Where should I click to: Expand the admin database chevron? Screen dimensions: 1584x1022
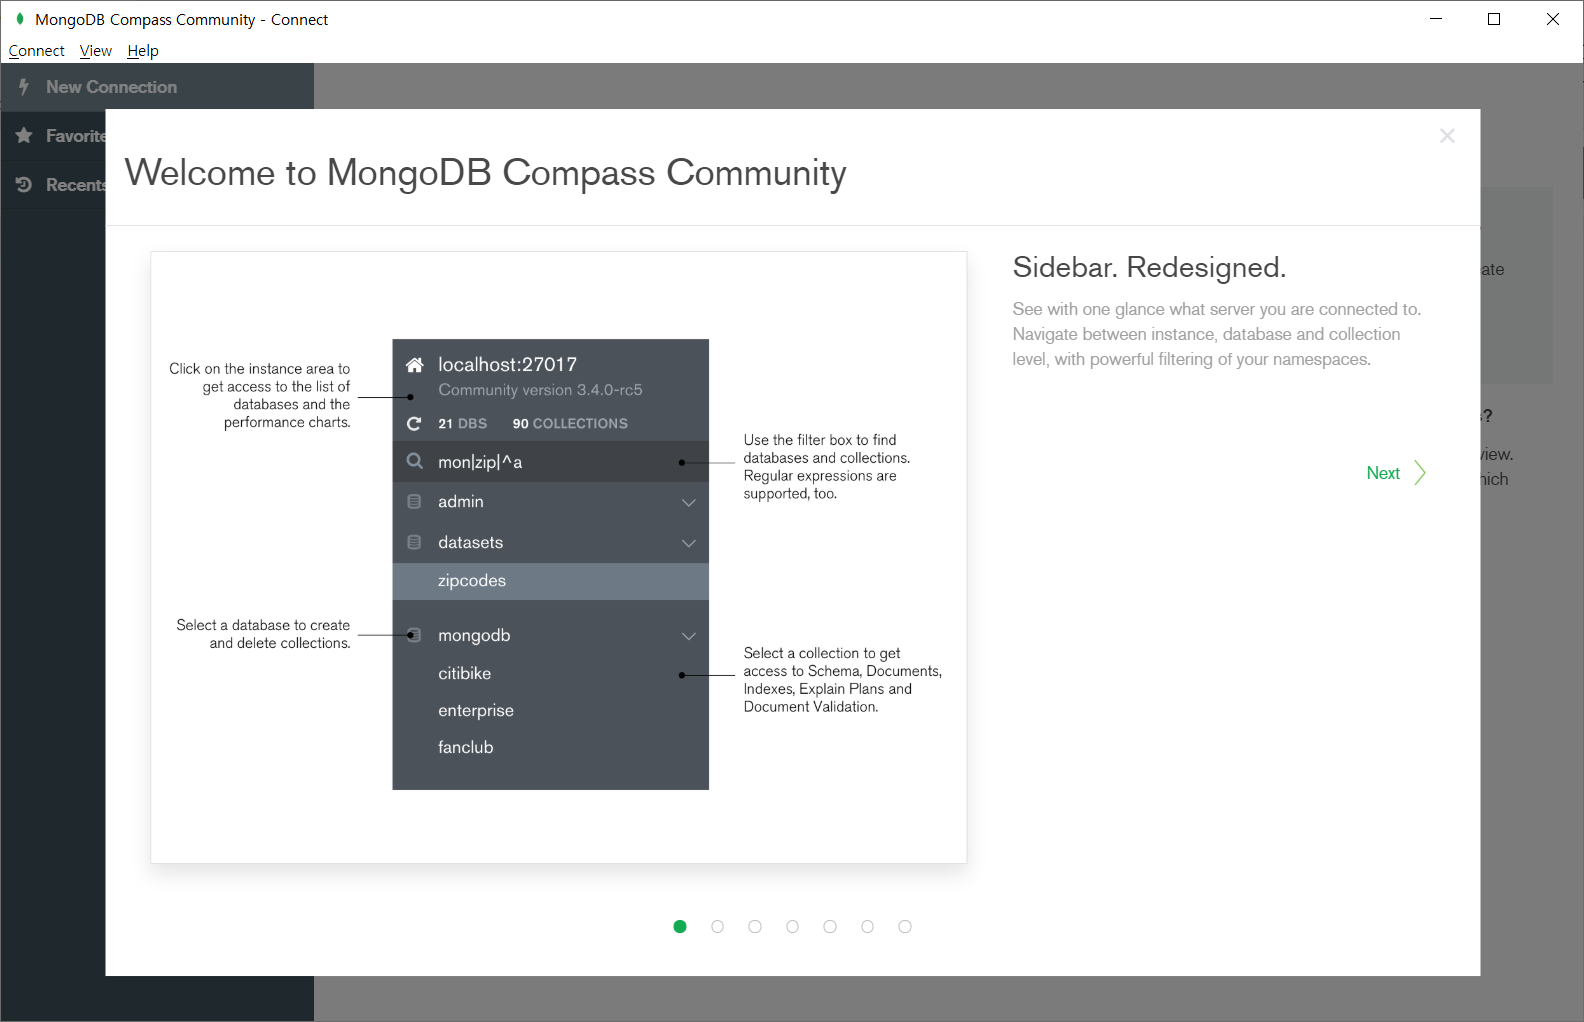tap(689, 502)
